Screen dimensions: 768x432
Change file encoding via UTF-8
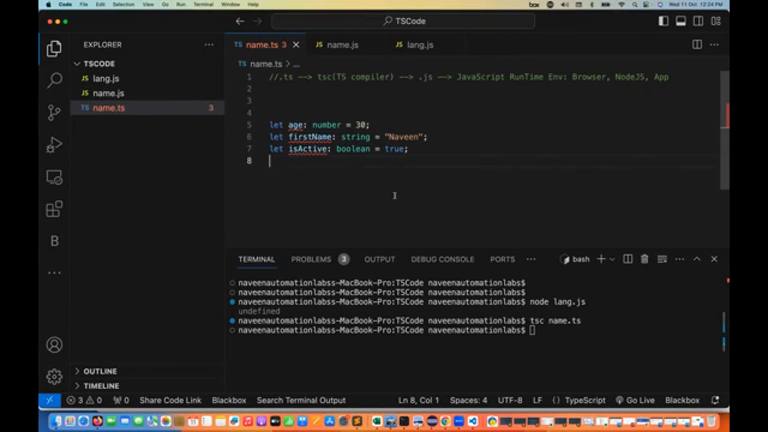(510, 400)
